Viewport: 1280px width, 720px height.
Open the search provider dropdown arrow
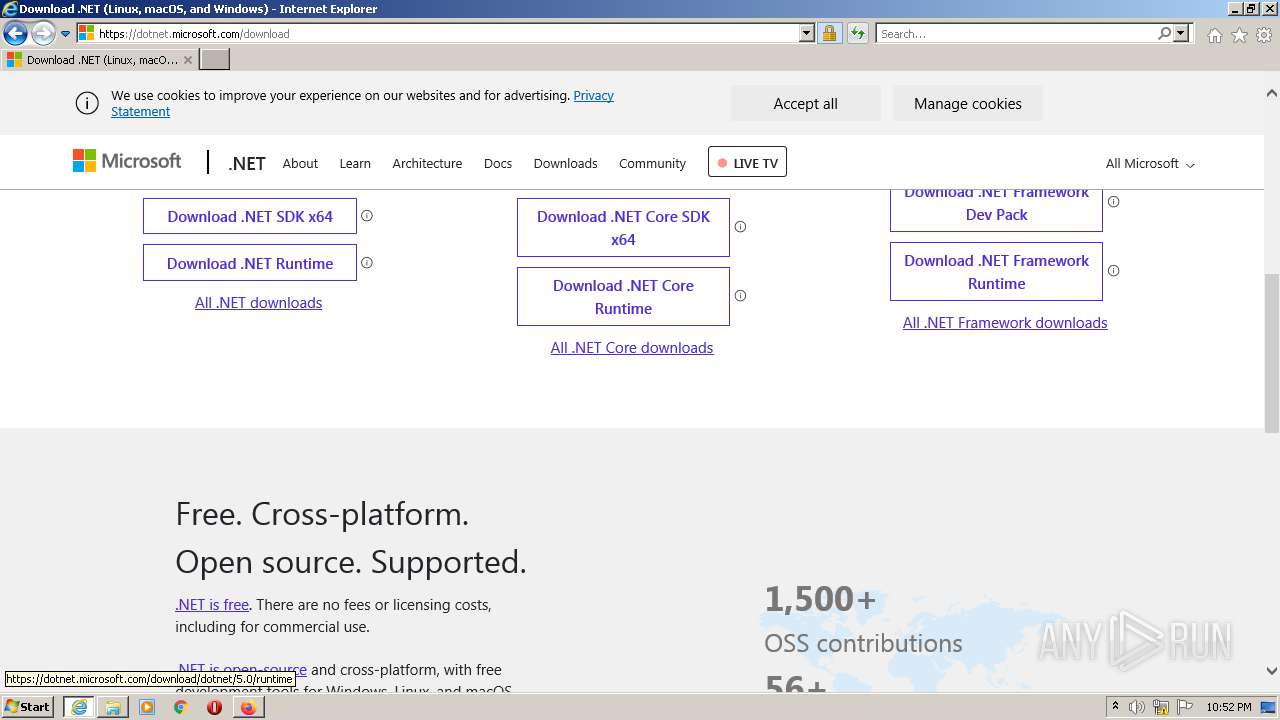pyautogui.click(x=1181, y=34)
